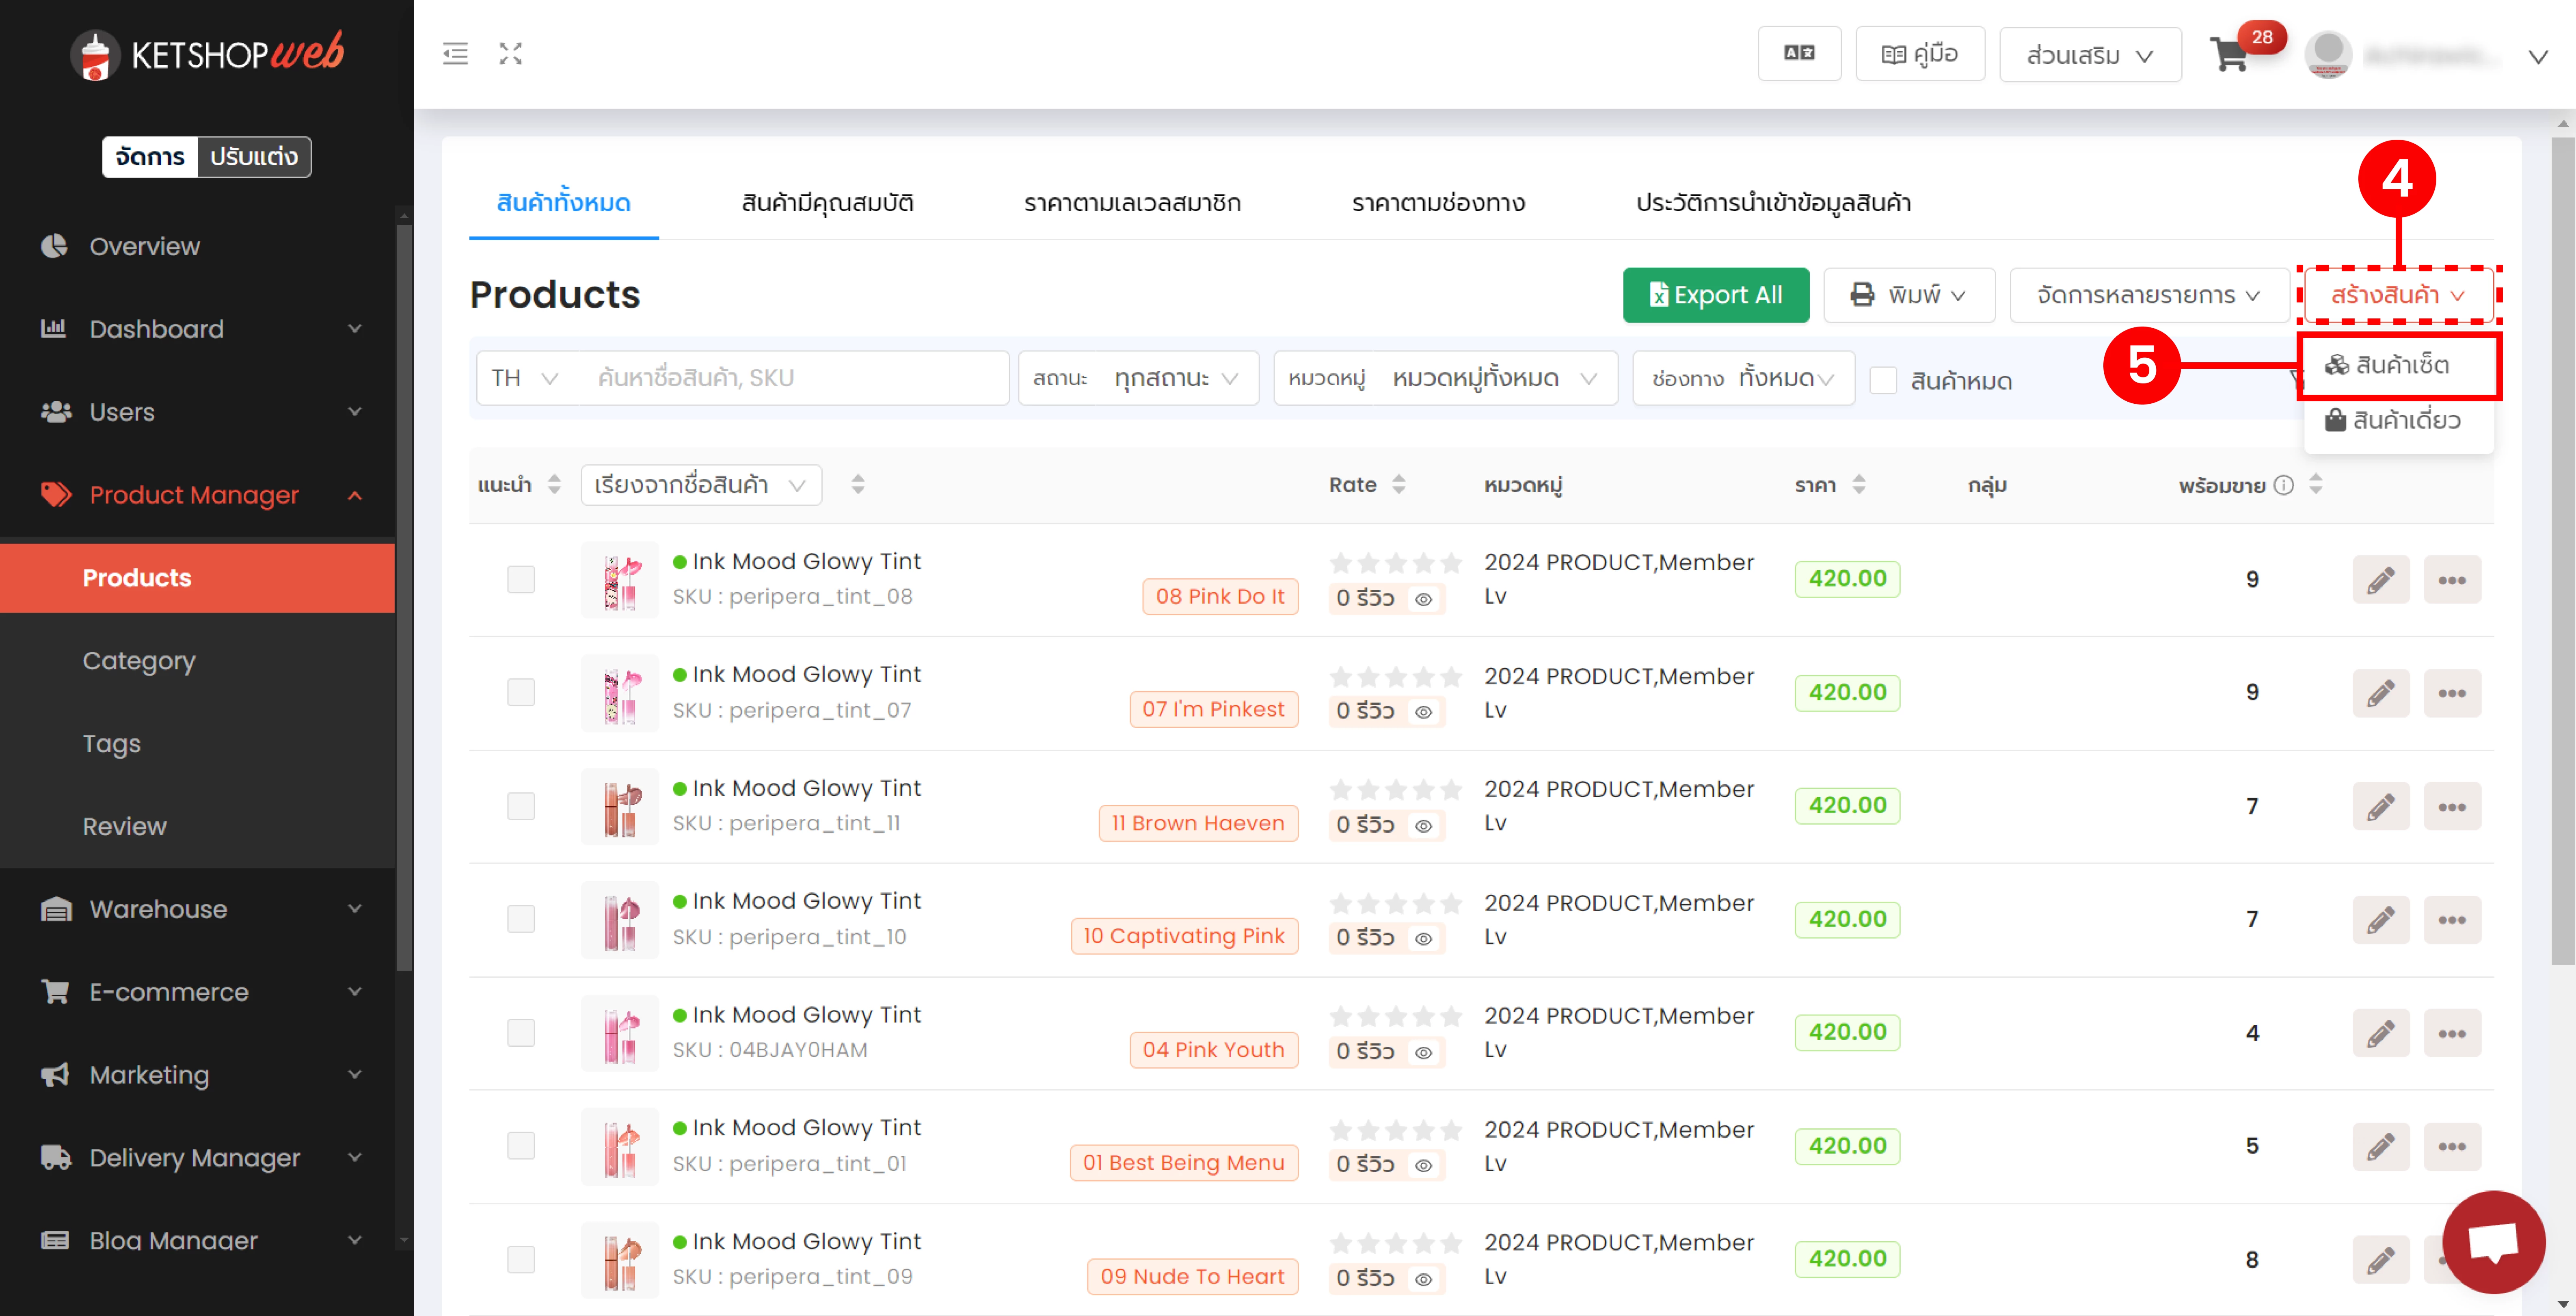The height and width of the screenshot is (1316, 2576).
Task: Open the จัดการหลายรายการ dropdown
Action: 2149,295
